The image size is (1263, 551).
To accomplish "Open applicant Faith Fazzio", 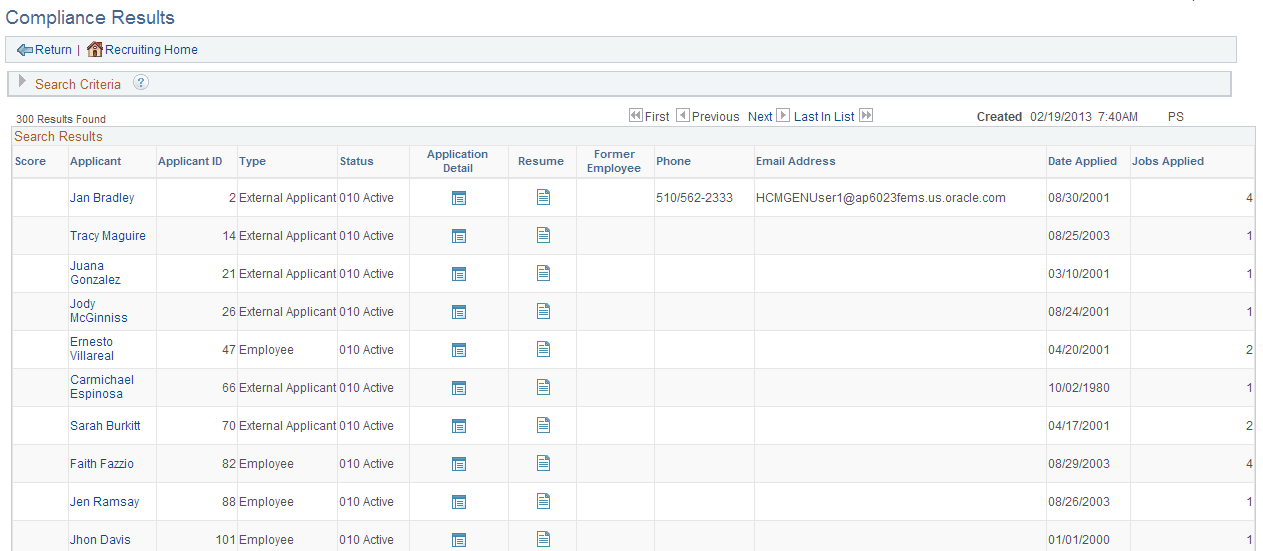I will pos(102,464).
